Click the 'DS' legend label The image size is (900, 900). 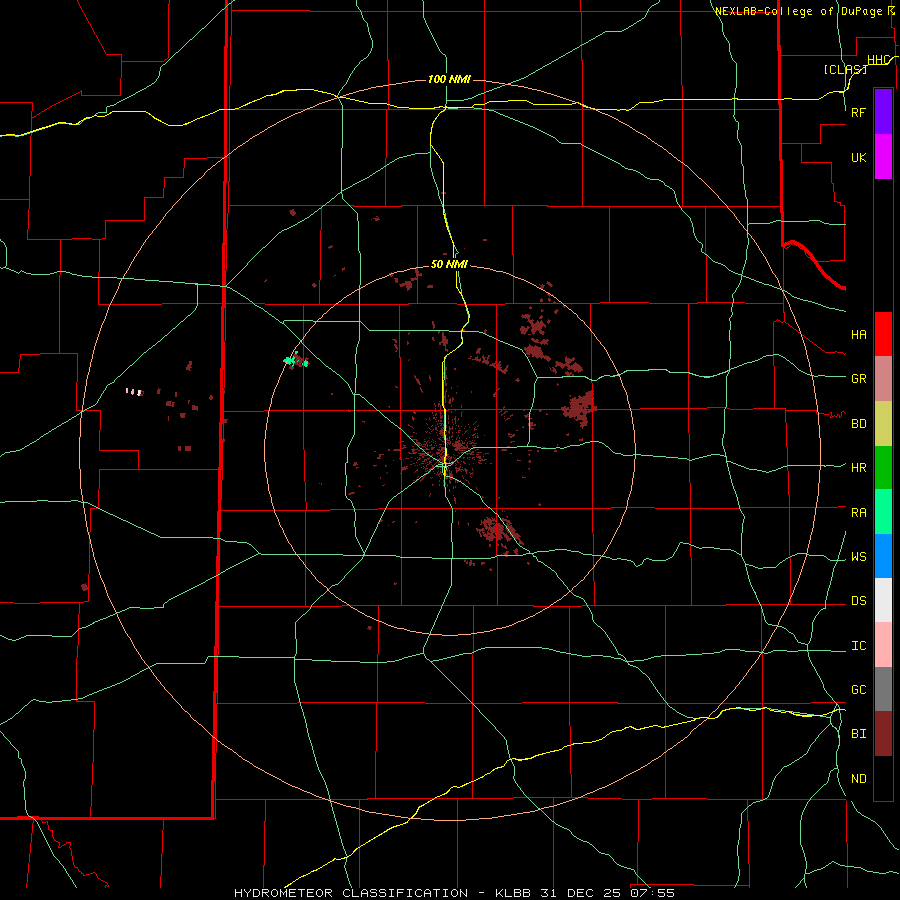[x=859, y=601]
